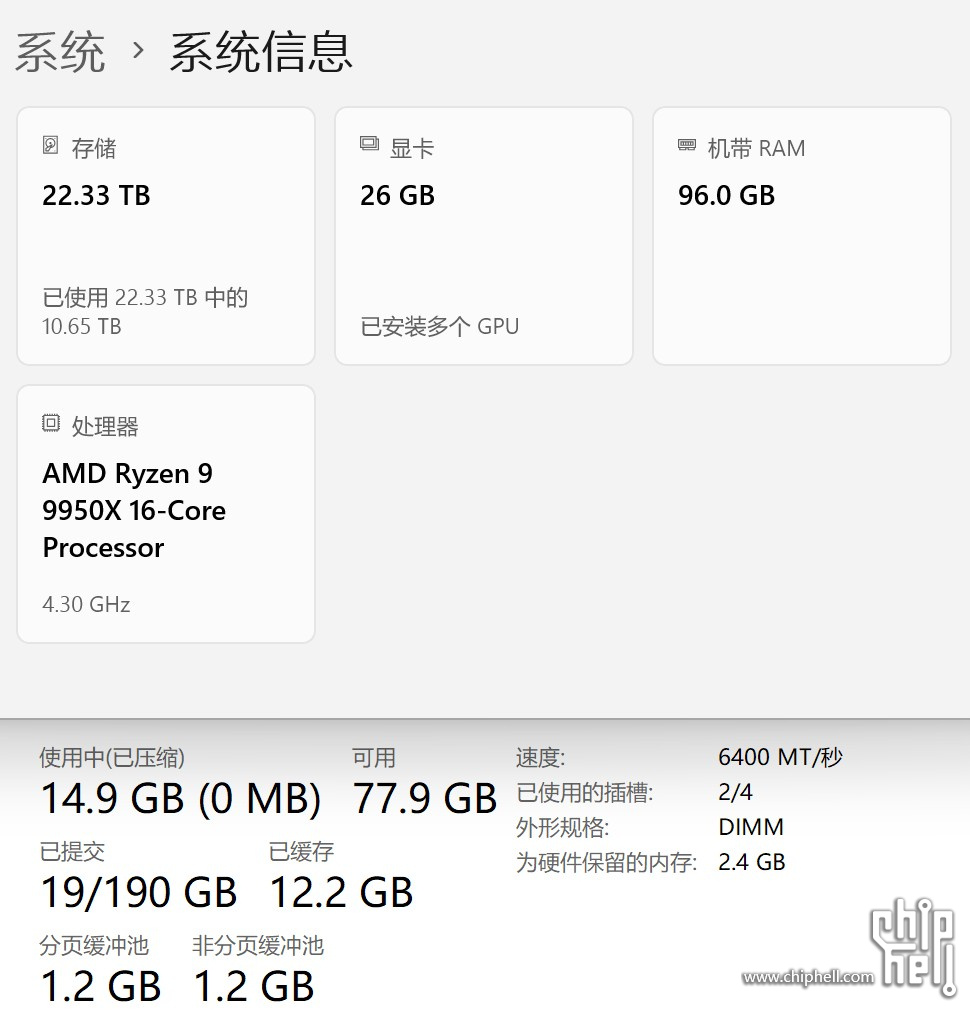
Task: Click the 已使用的插槽: label
Action: pos(585,792)
